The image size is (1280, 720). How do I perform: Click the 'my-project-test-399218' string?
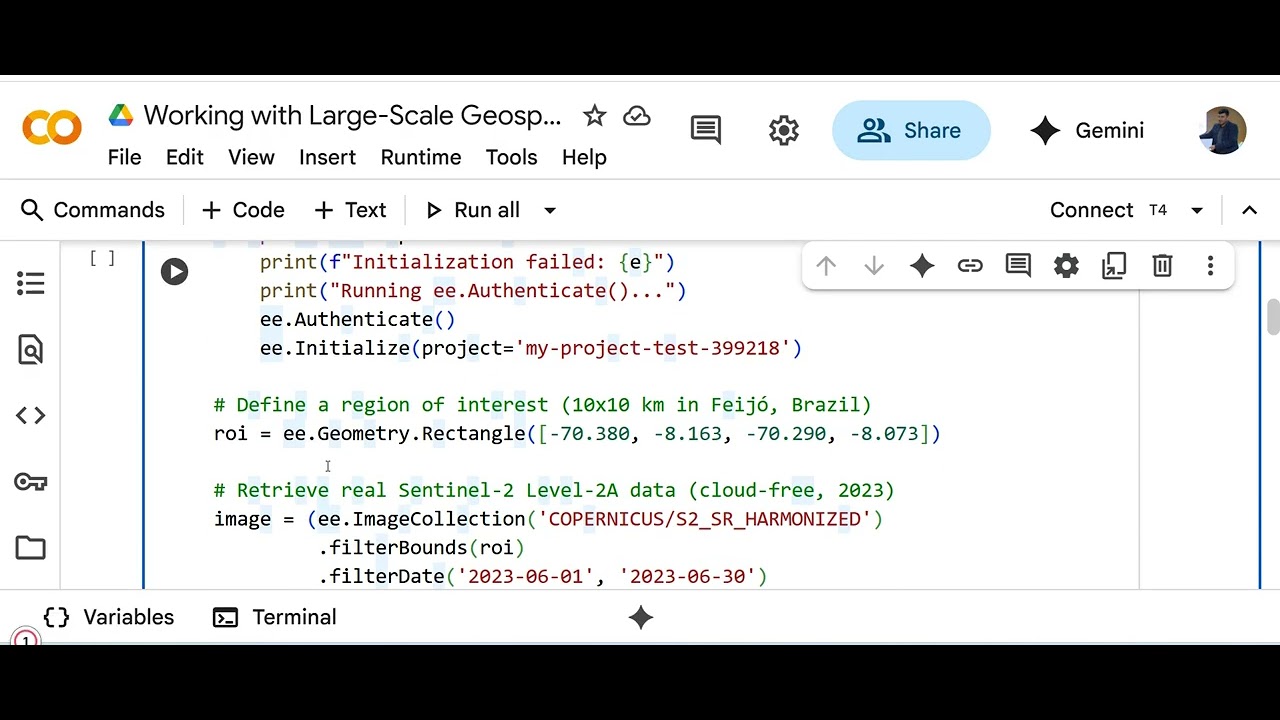coord(652,348)
